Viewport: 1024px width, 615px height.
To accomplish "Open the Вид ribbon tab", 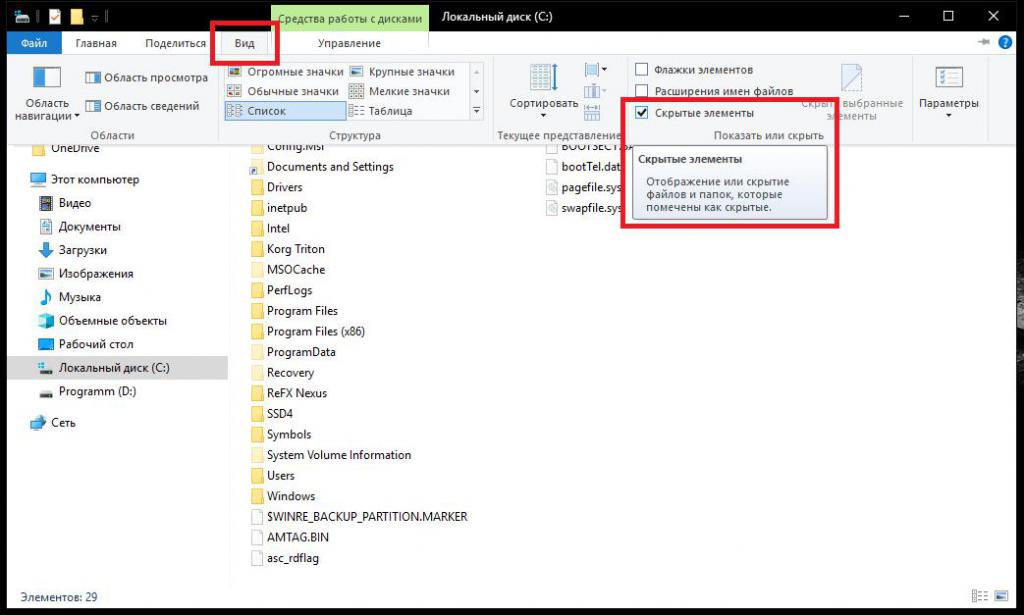I will [244, 43].
